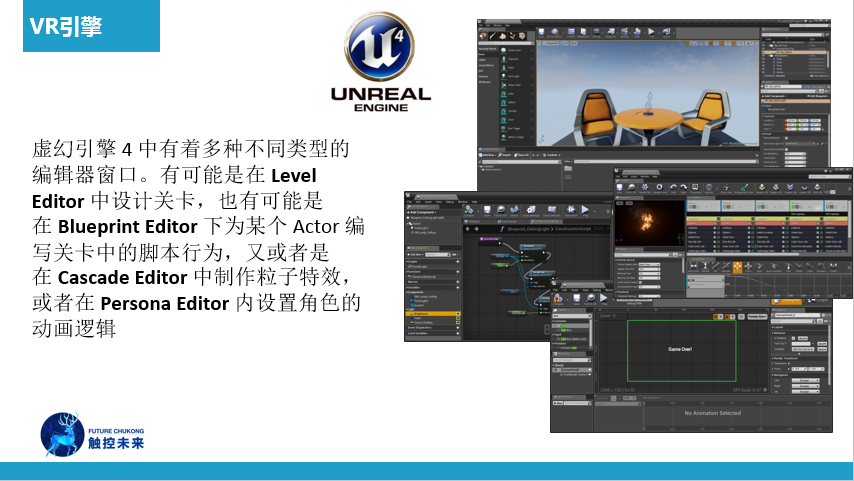The image size is (854, 481).
Task: Click Search Palette field in widget editor
Action: tap(572, 316)
